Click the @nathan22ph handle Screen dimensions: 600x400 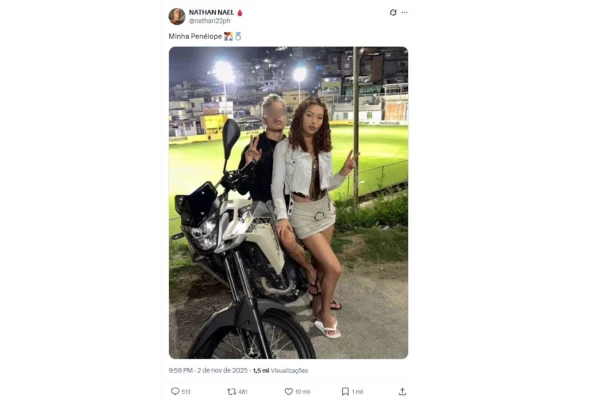pyautogui.click(x=210, y=21)
